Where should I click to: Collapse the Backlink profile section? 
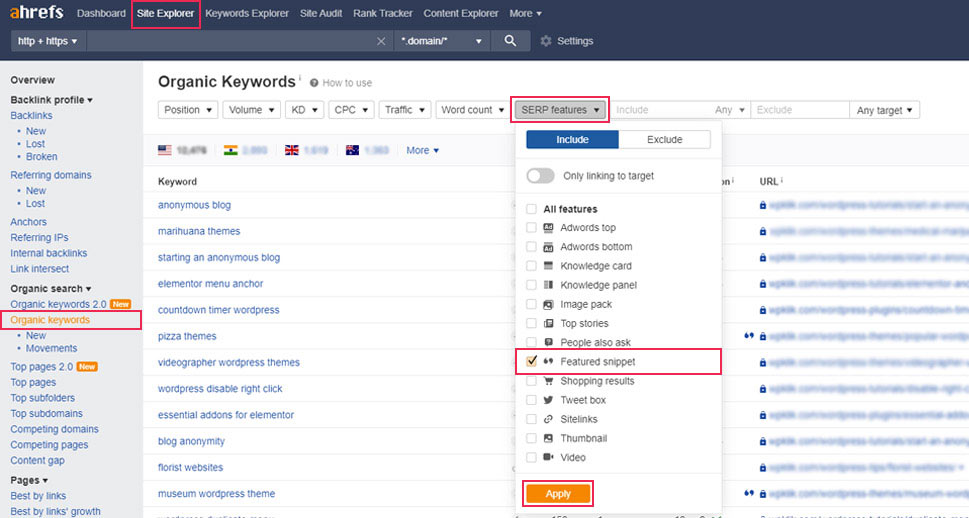[51, 100]
